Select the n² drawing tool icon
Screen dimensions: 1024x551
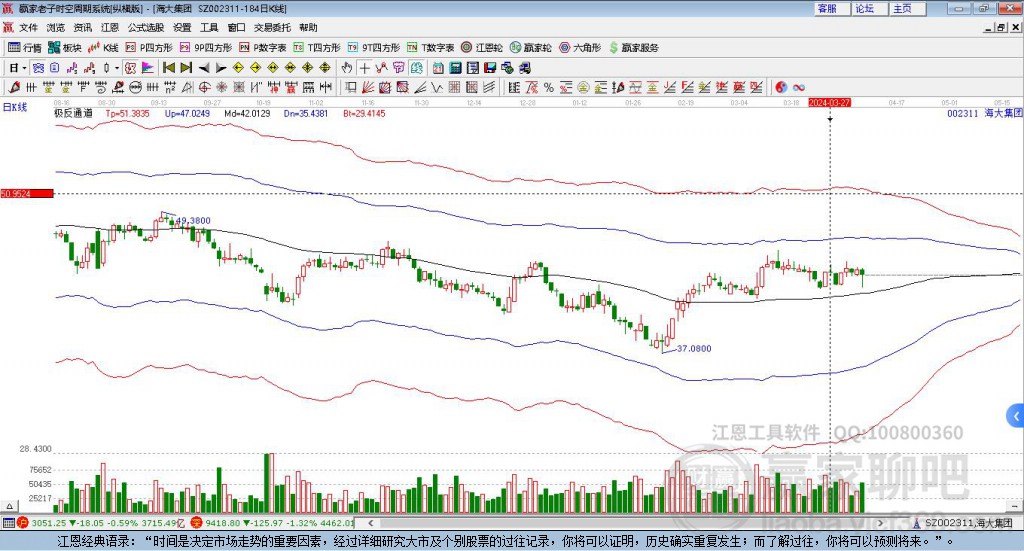170,87
